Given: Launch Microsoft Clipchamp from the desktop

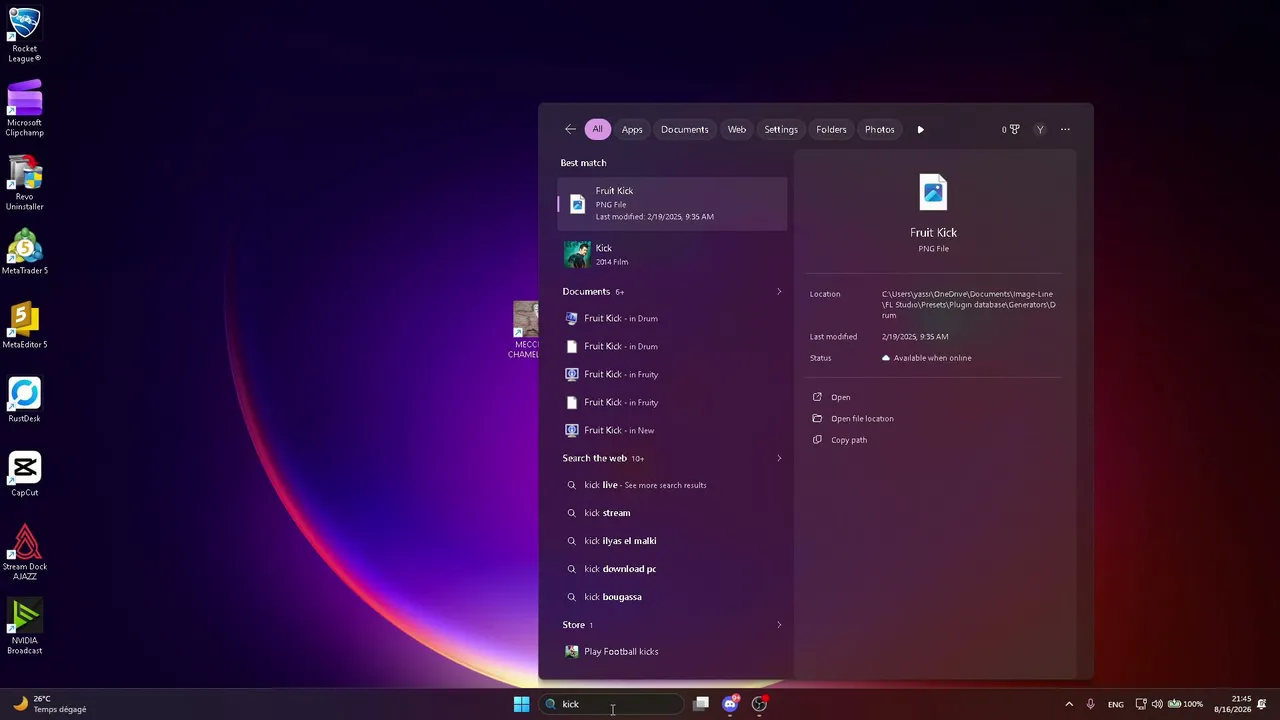Looking at the screenshot, I should point(24,109).
